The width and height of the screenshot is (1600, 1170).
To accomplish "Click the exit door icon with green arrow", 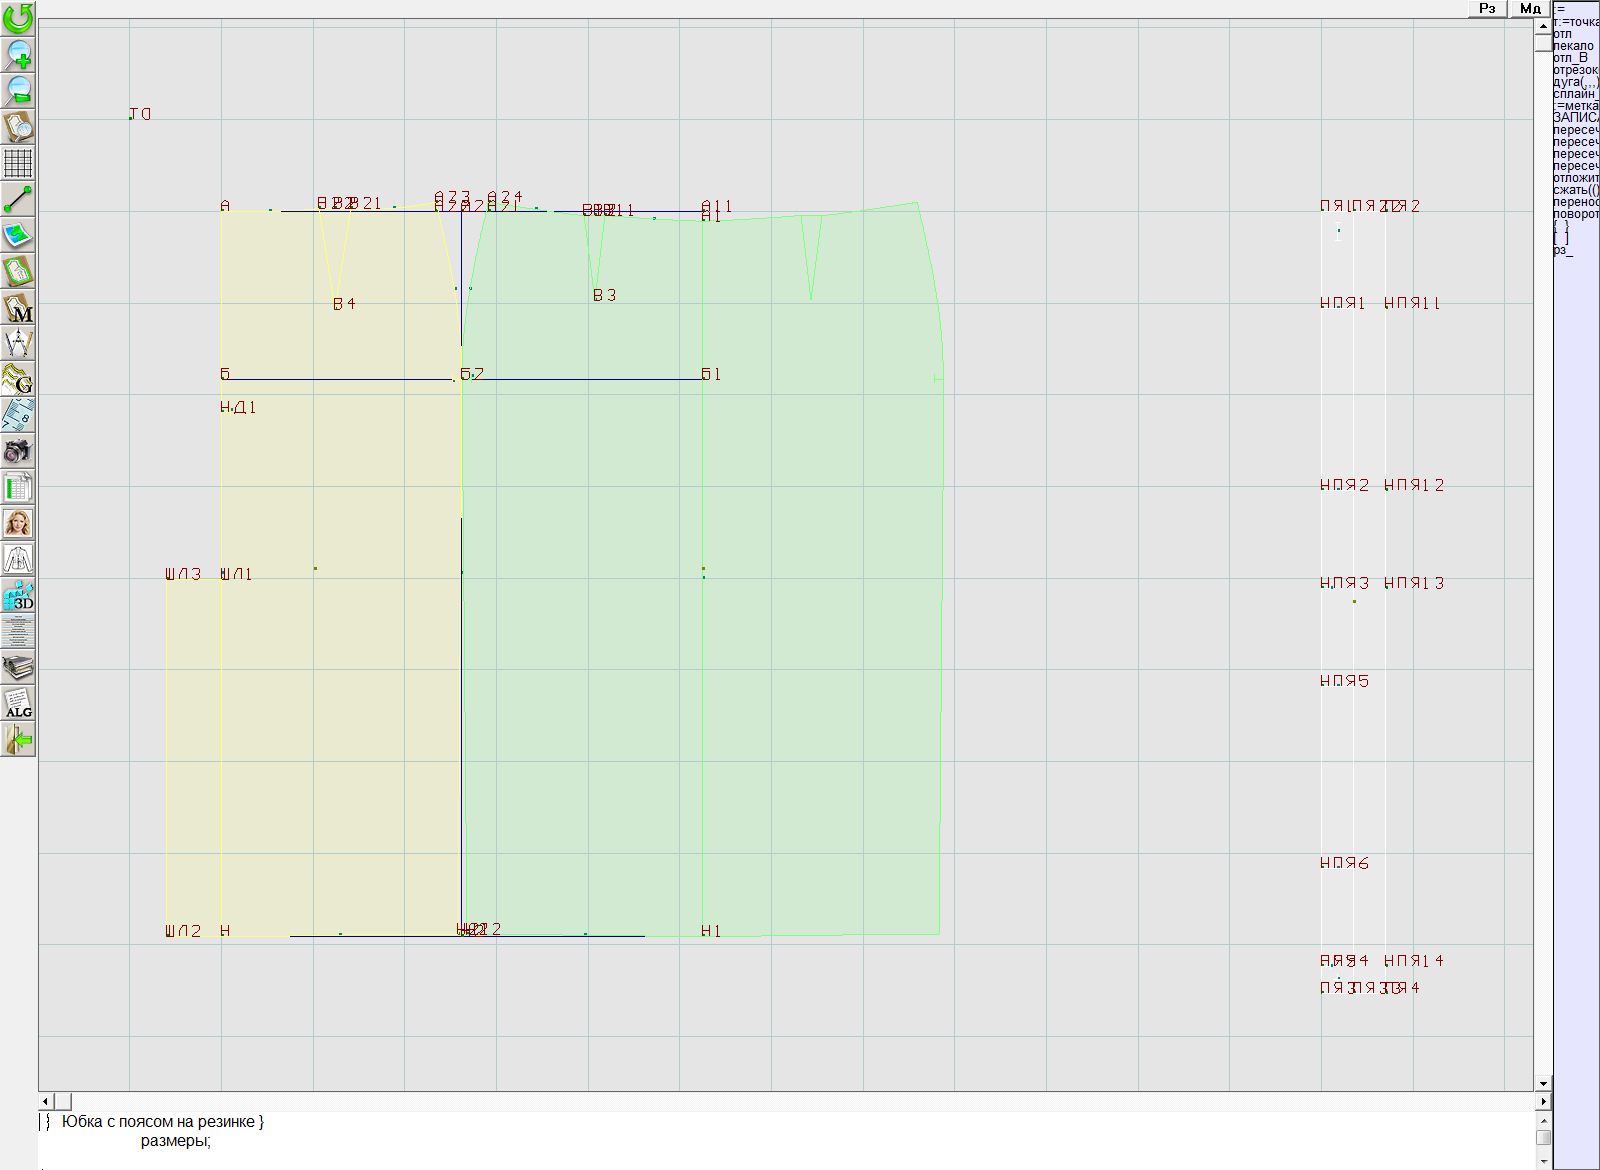I will pyautogui.click(x=18, y=739).
